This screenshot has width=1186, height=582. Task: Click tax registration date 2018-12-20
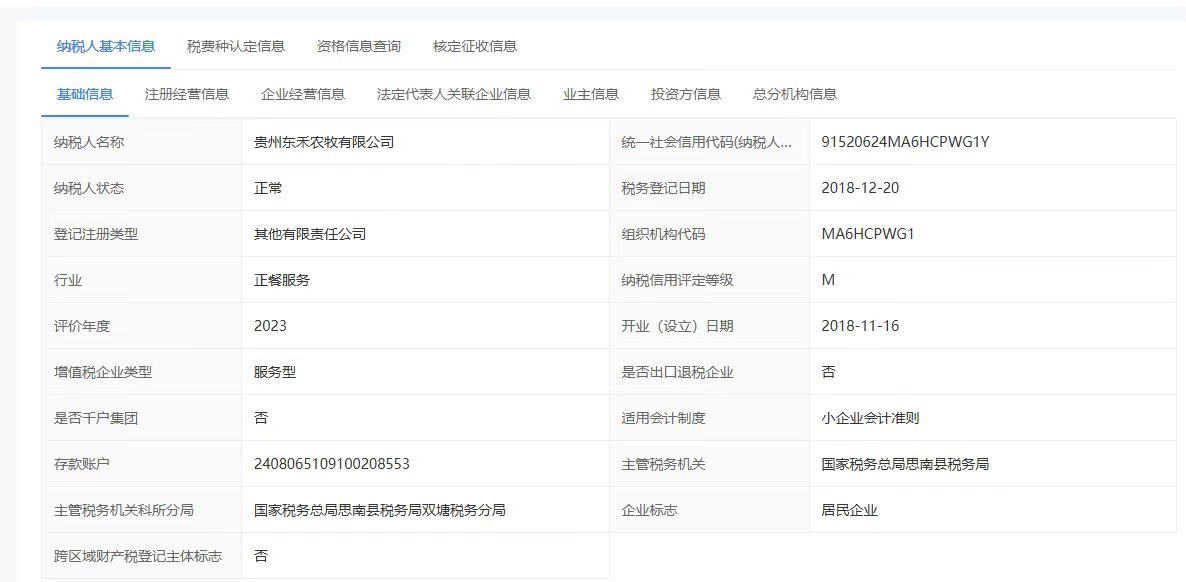coord(861,188)
